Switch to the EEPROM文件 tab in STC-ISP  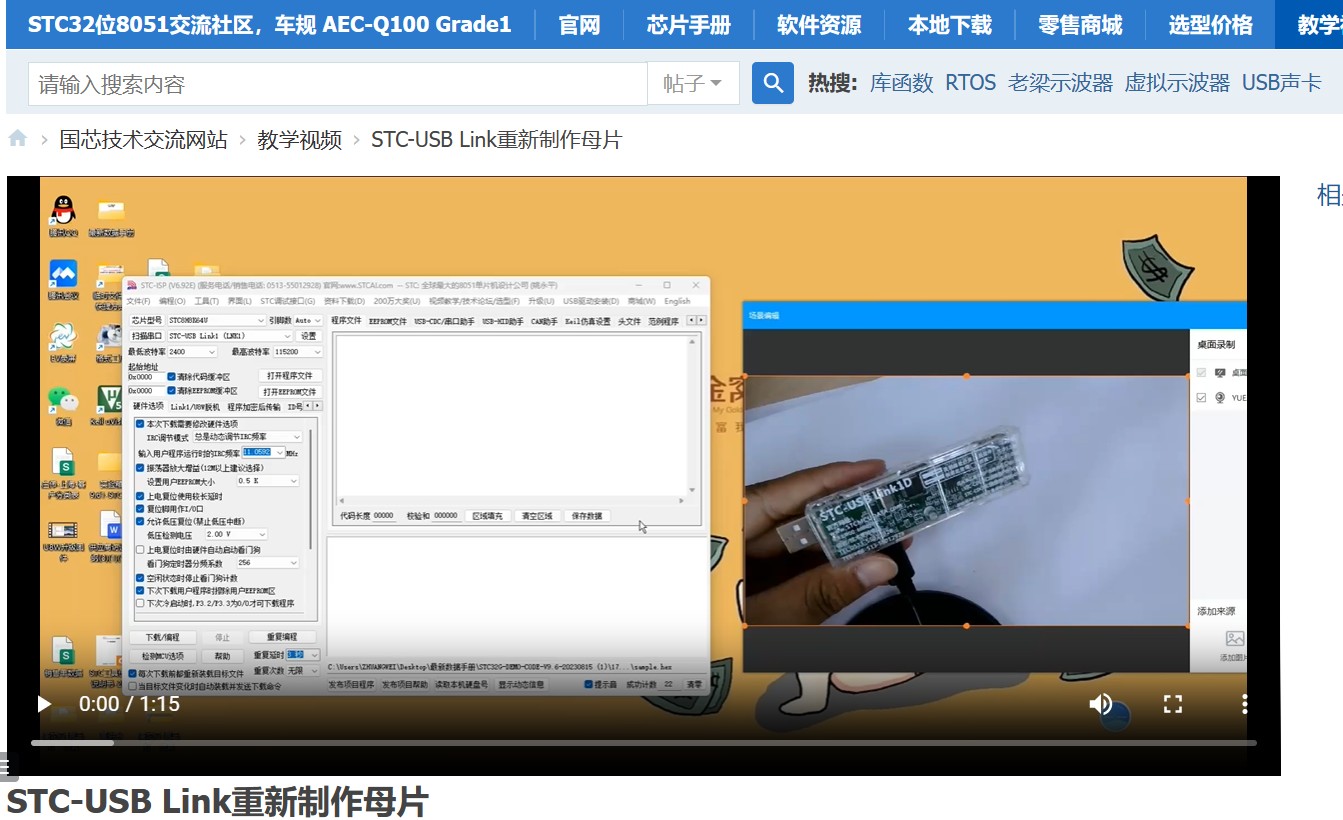pos(388,321)
